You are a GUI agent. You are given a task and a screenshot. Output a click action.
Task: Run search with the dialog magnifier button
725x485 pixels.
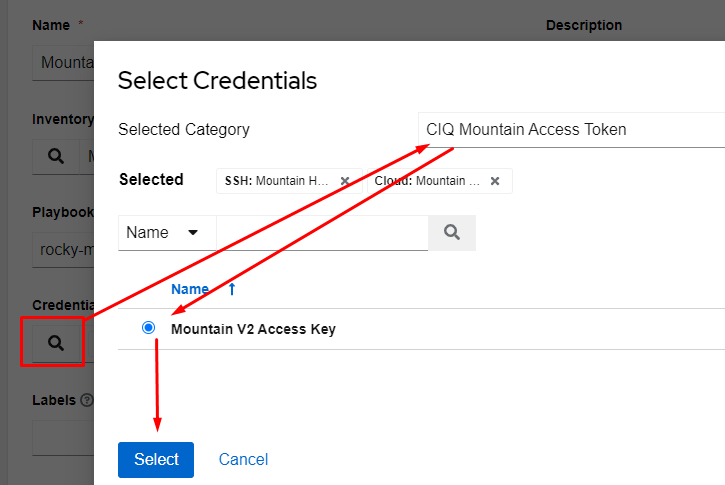point(452,232)
